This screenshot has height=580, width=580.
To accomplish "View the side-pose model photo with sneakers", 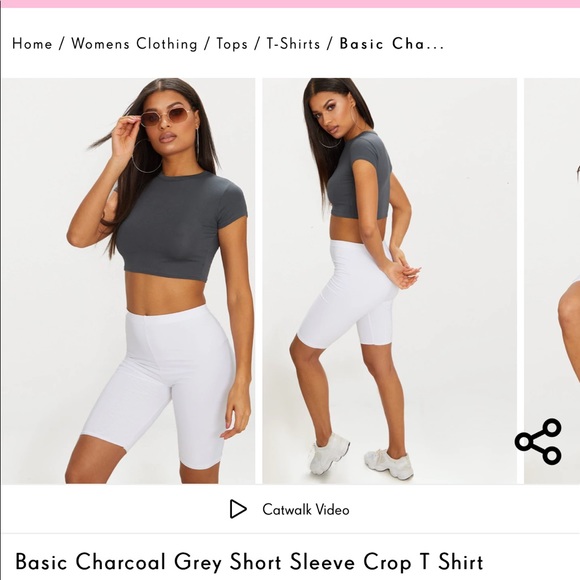I will click(390, 280).
